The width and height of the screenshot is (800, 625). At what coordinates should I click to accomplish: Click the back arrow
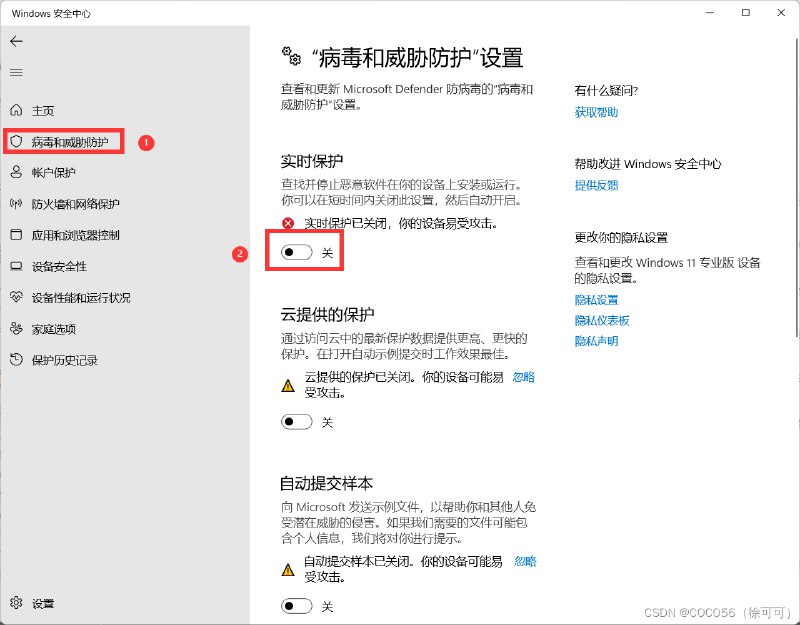coord(18,41)
